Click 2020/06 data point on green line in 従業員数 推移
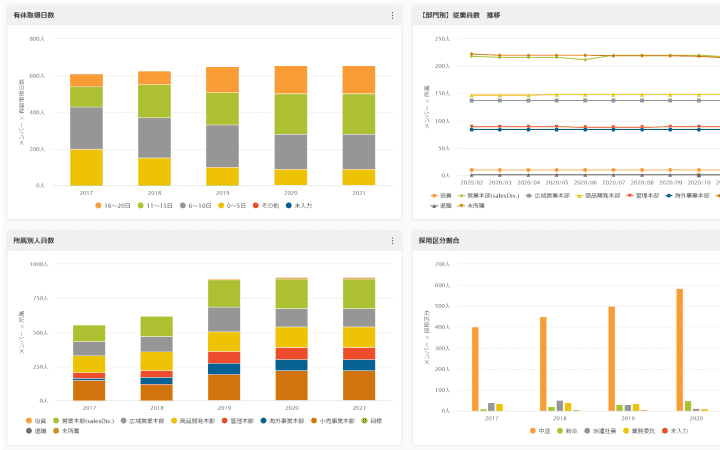Screen dimensions: 720x450 [585, 60]
